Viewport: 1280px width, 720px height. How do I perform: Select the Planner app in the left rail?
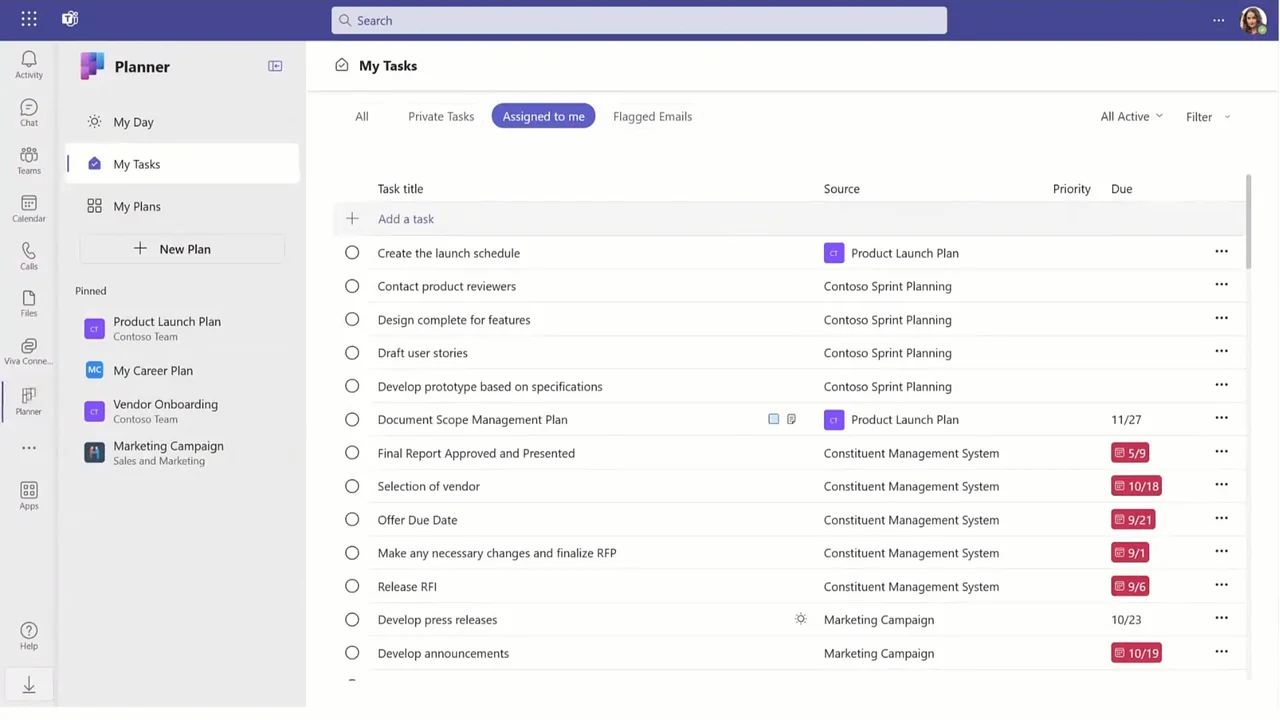pos(29,401)
